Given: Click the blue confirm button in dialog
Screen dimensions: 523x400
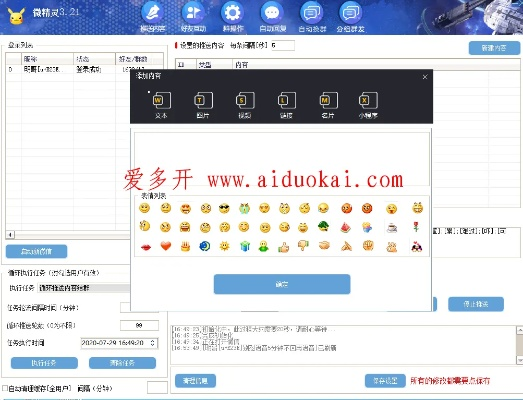Looking at the screenshot, I should pyautogui.click(x=282, y=284).
